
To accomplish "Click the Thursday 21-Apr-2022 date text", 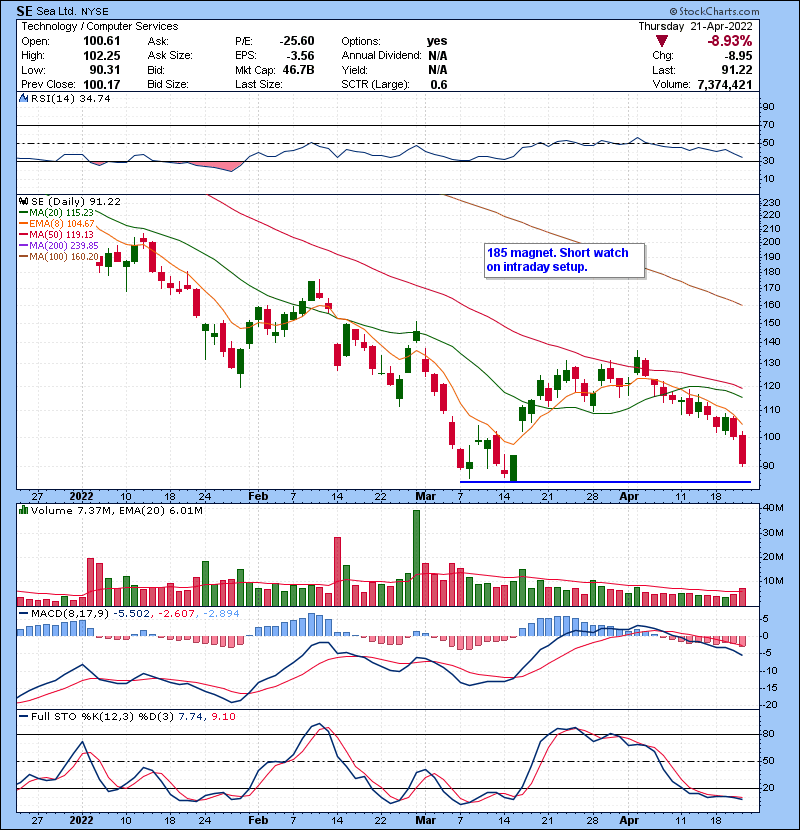I will (695, 26).
